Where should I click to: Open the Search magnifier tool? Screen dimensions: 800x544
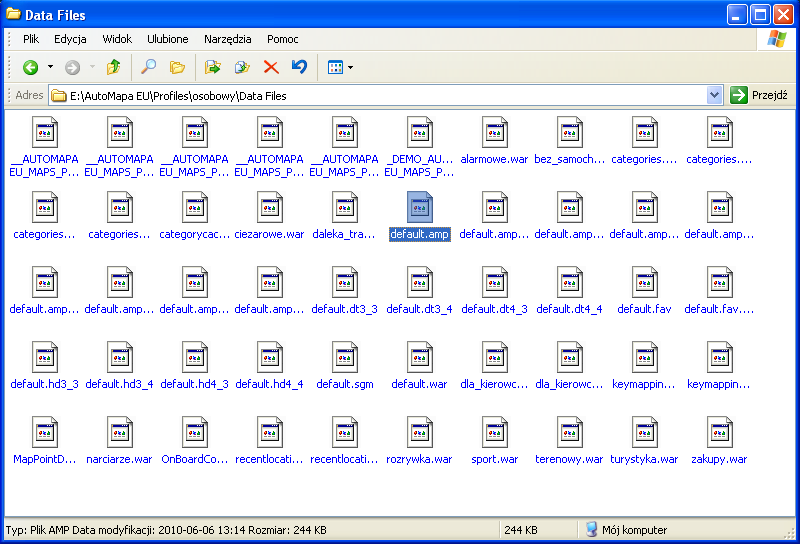point(148,67)
